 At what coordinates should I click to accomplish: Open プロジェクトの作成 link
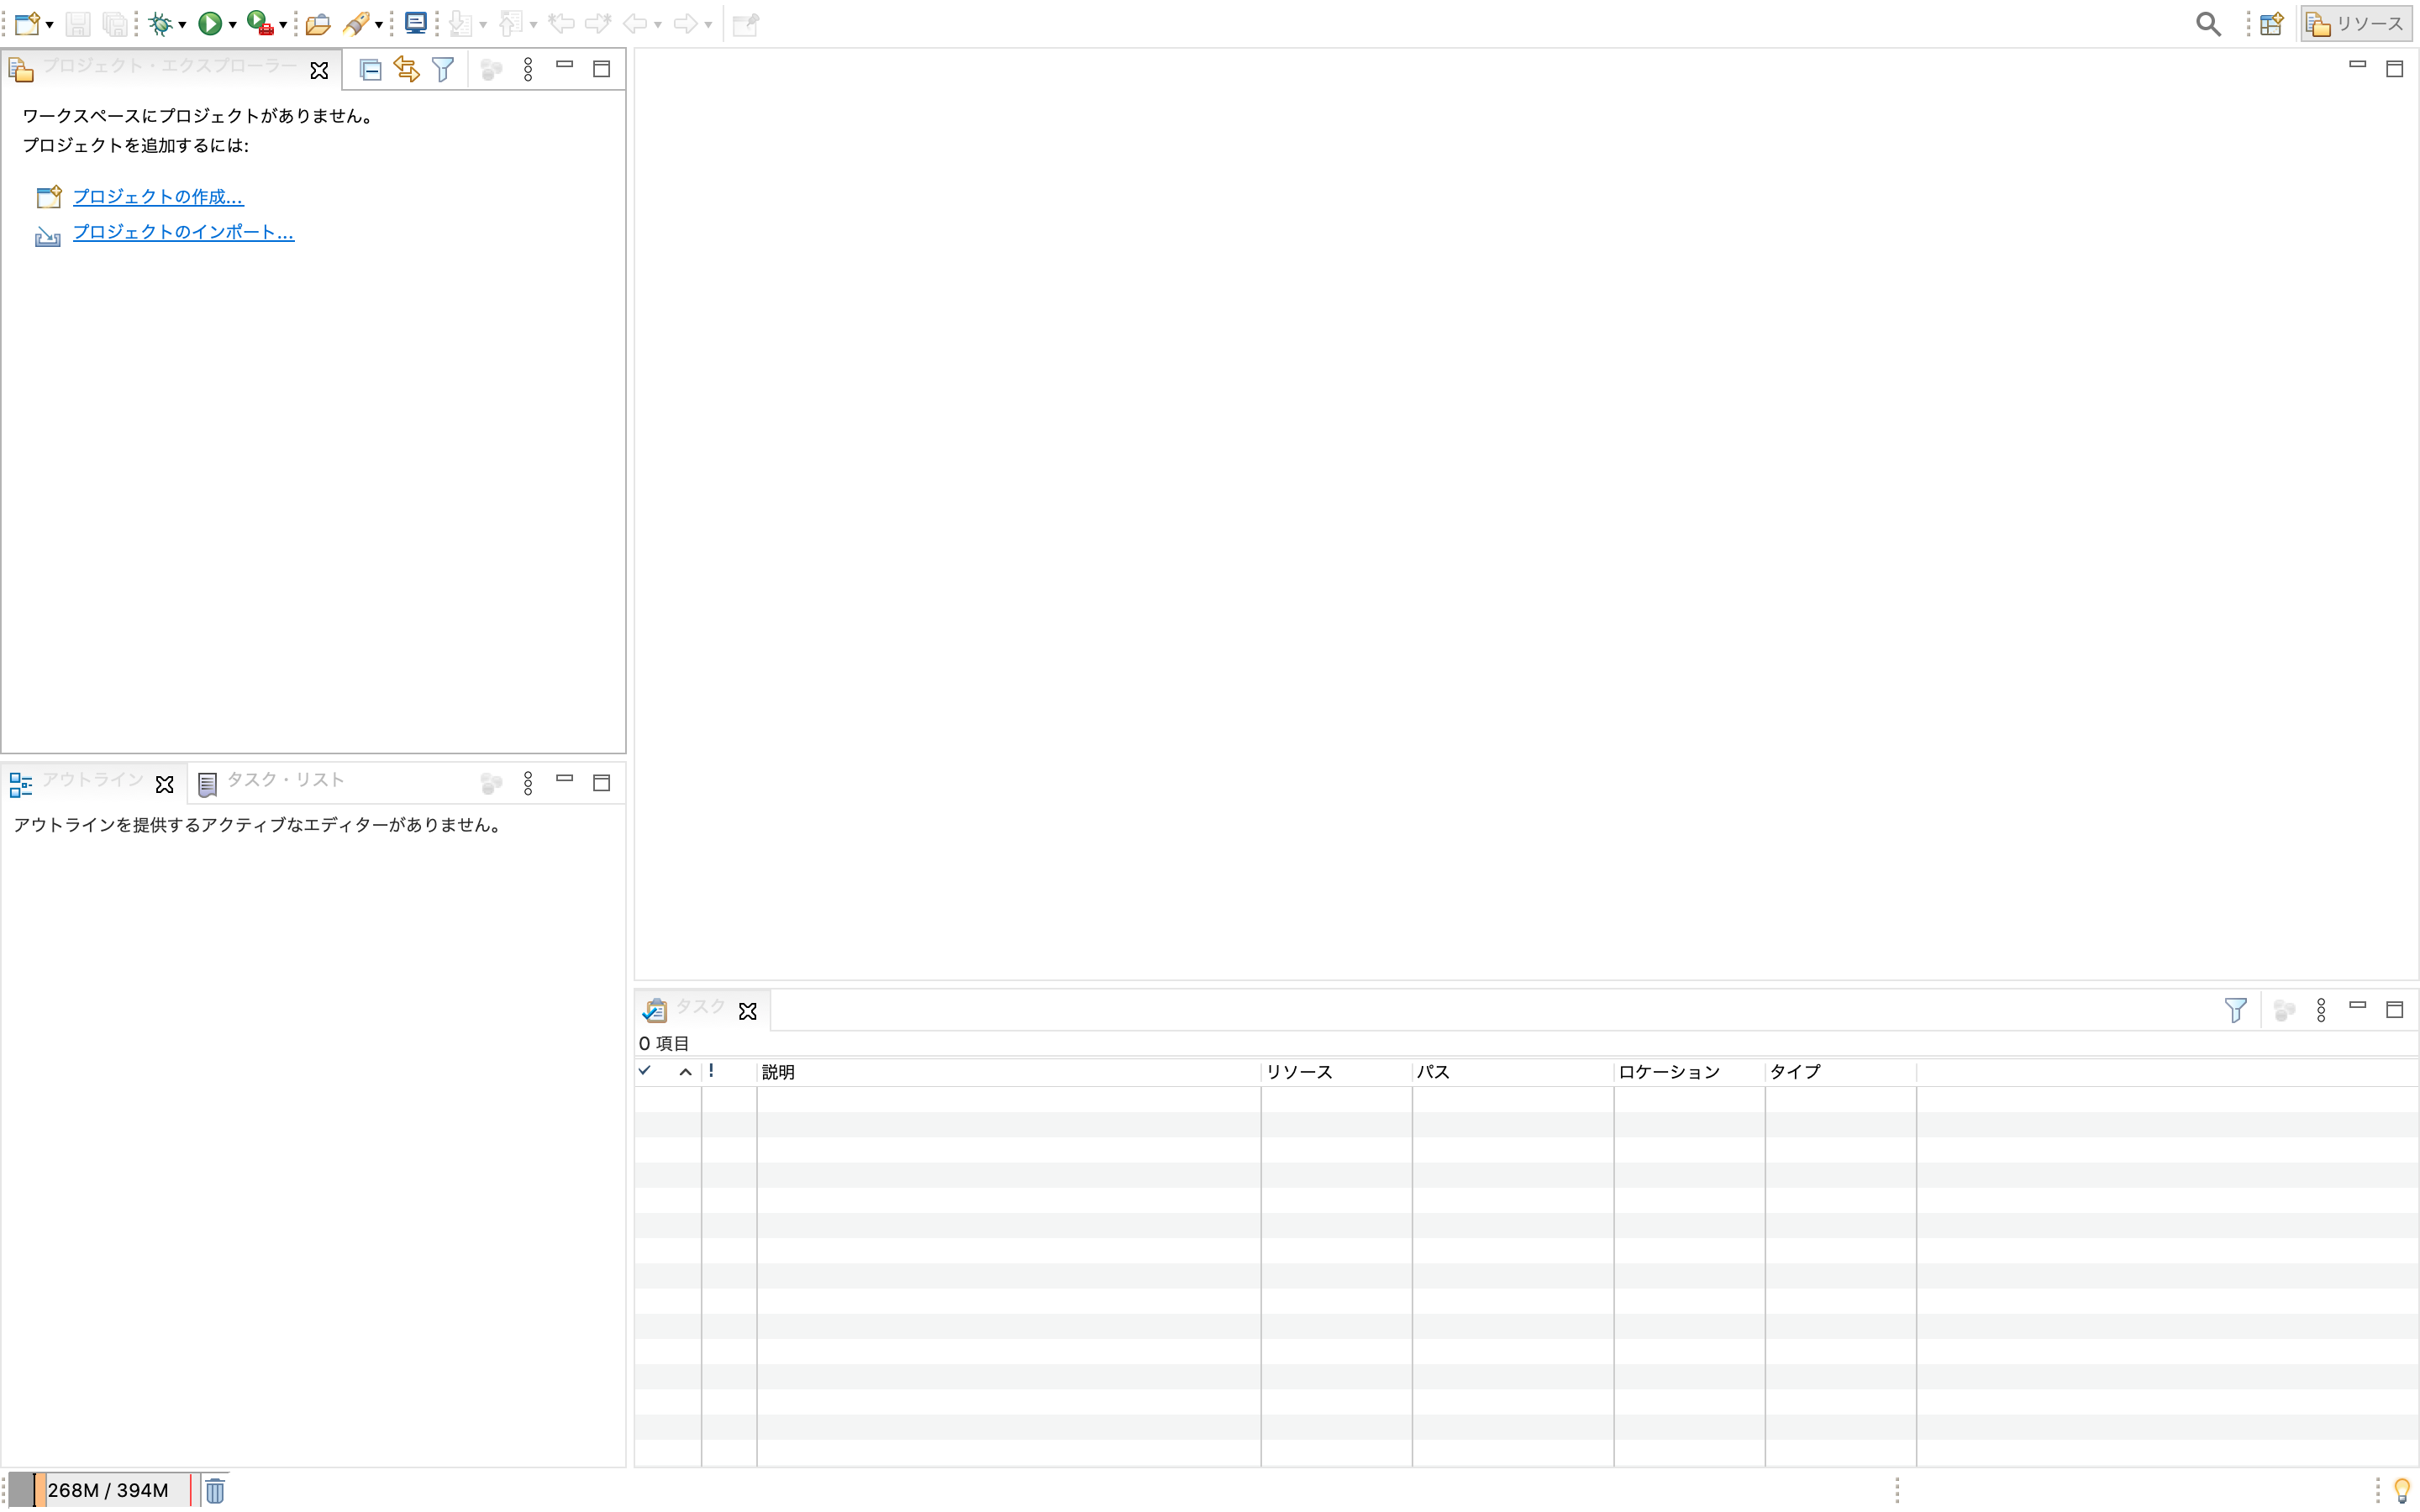[x=155, y=195]
